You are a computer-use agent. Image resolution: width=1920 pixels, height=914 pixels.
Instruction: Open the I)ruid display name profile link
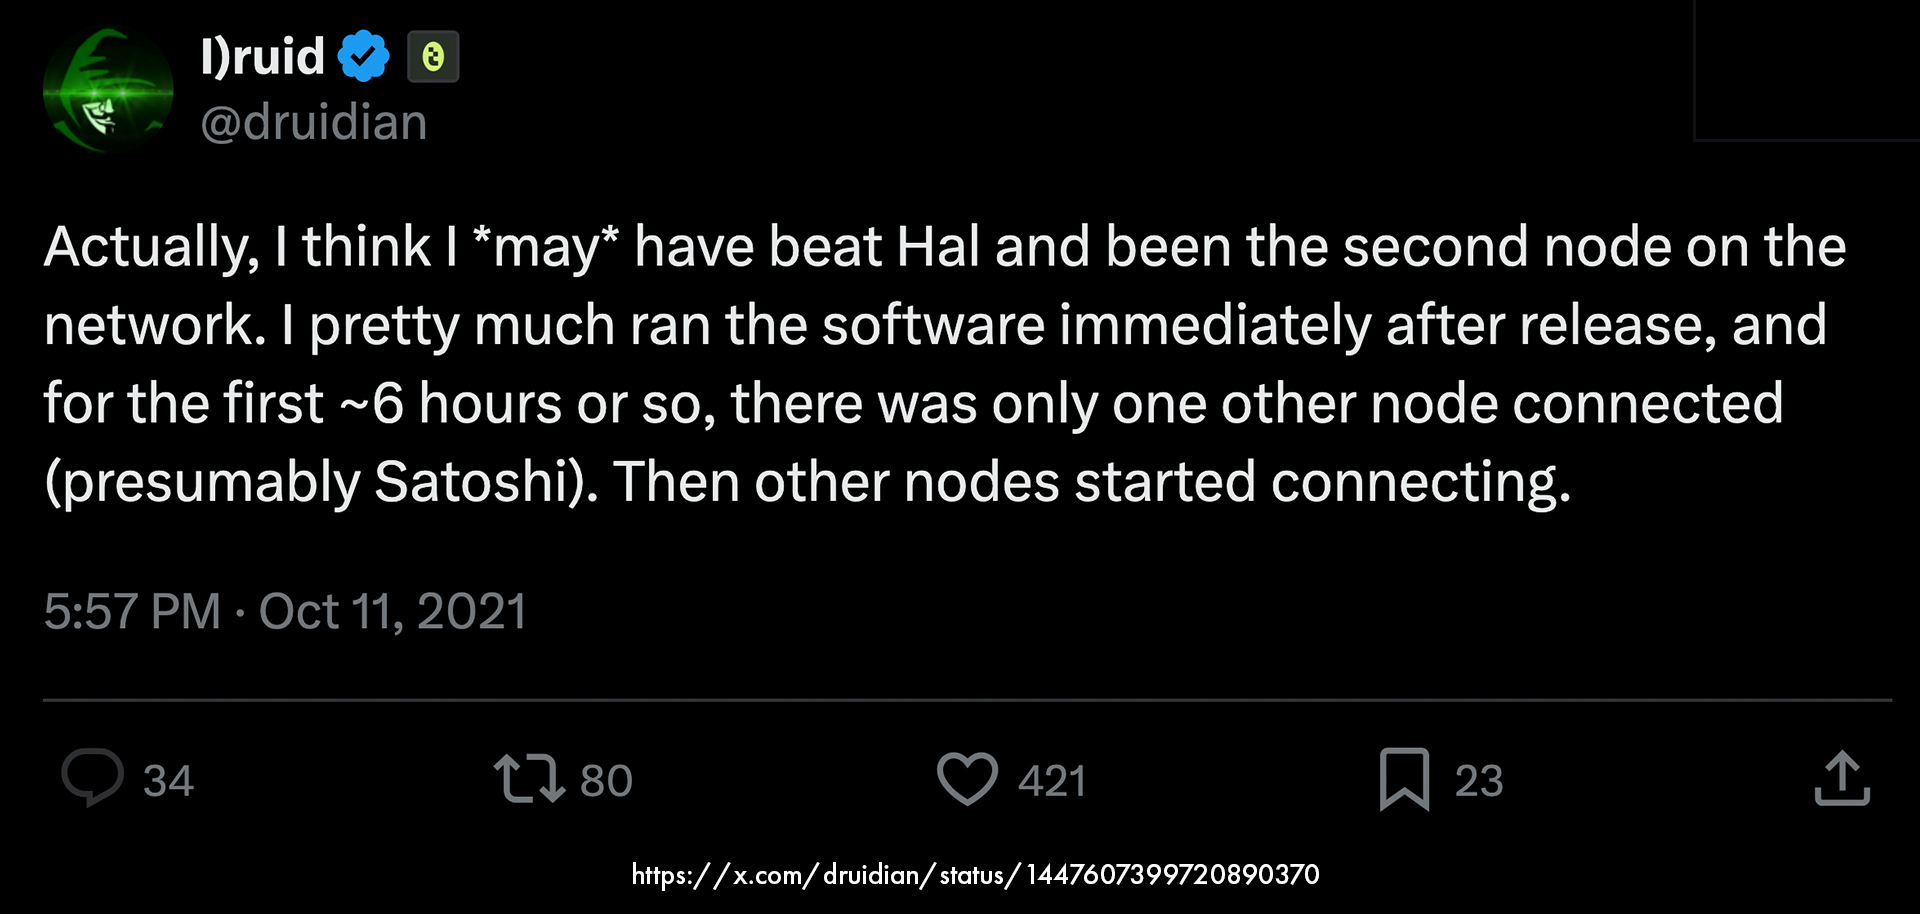pyautogui.click(x=262, y=56)
